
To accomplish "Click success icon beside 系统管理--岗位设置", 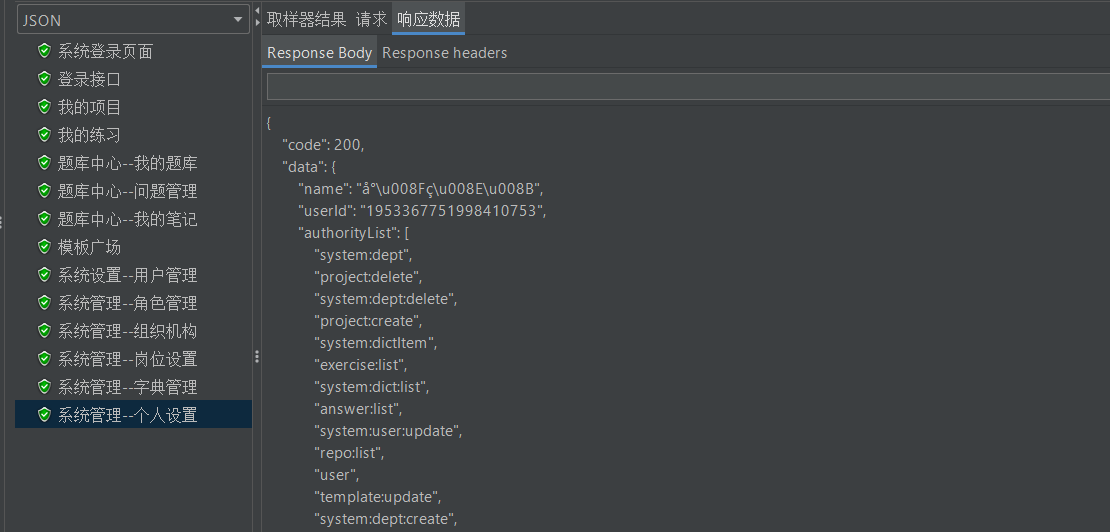I will [x=45, y=359].
